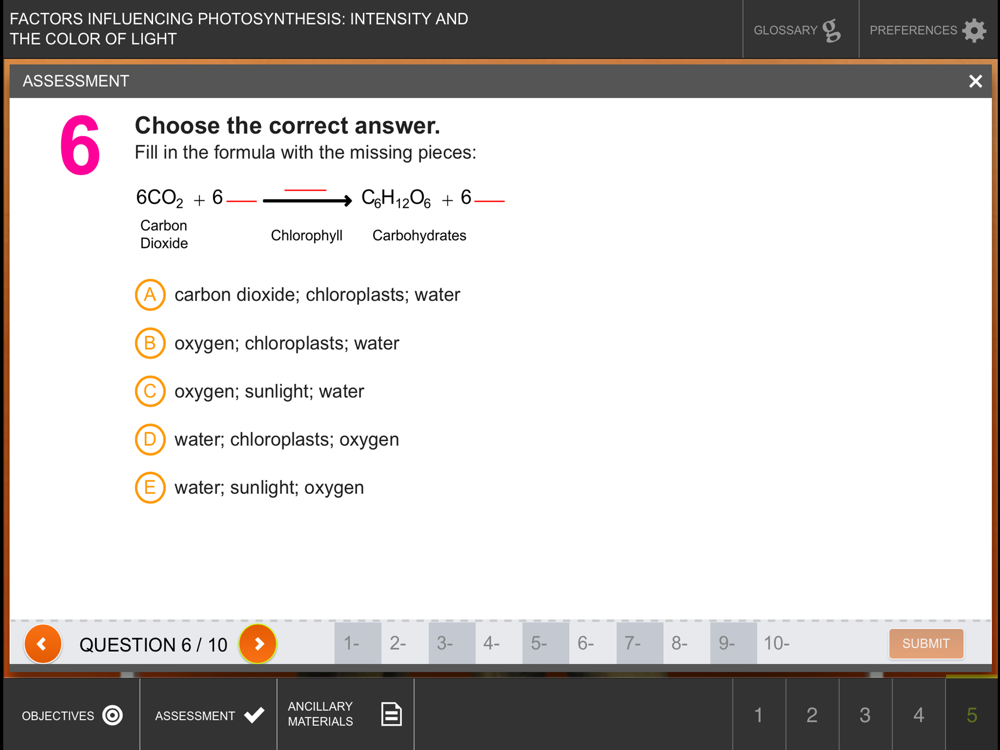Open lesson page 1 in the bottom bar
The width and height of the screenshot is (1000, 750).
pyautogui.click(x=758, y=715)
